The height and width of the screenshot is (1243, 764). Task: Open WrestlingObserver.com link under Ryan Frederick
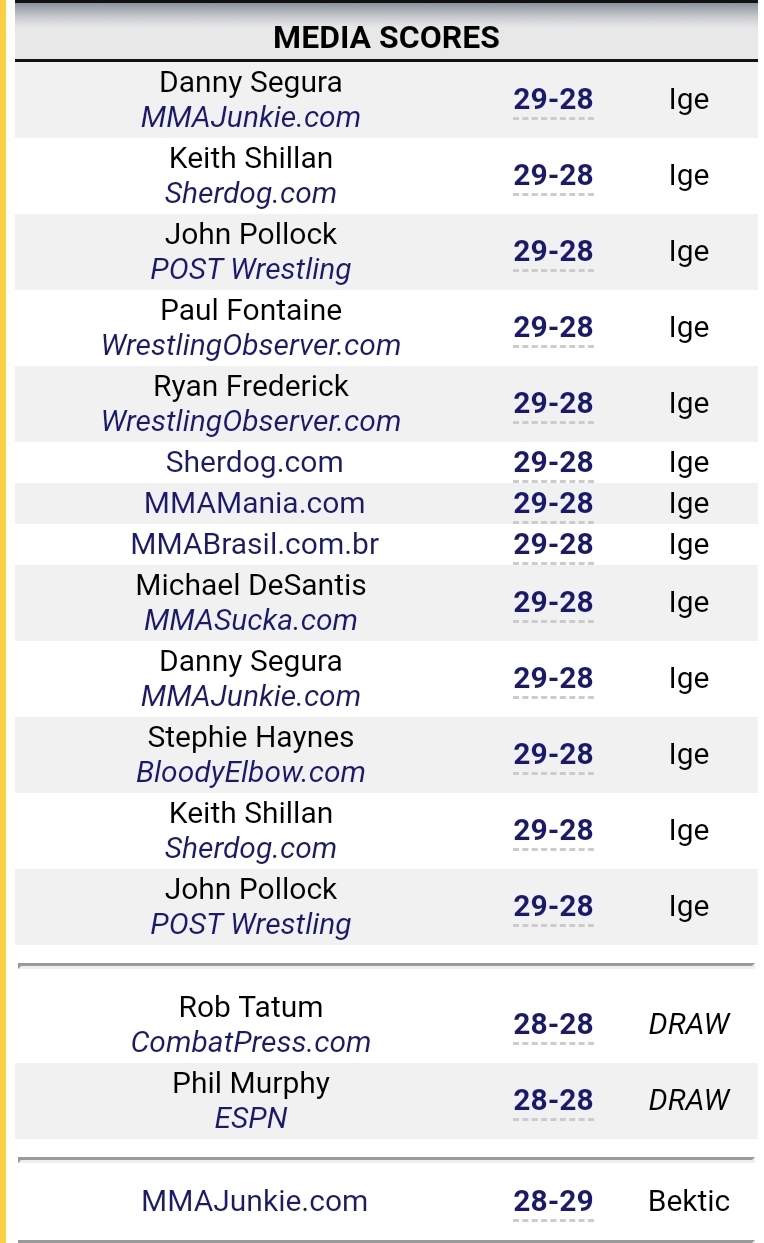[x=251, y=421]
